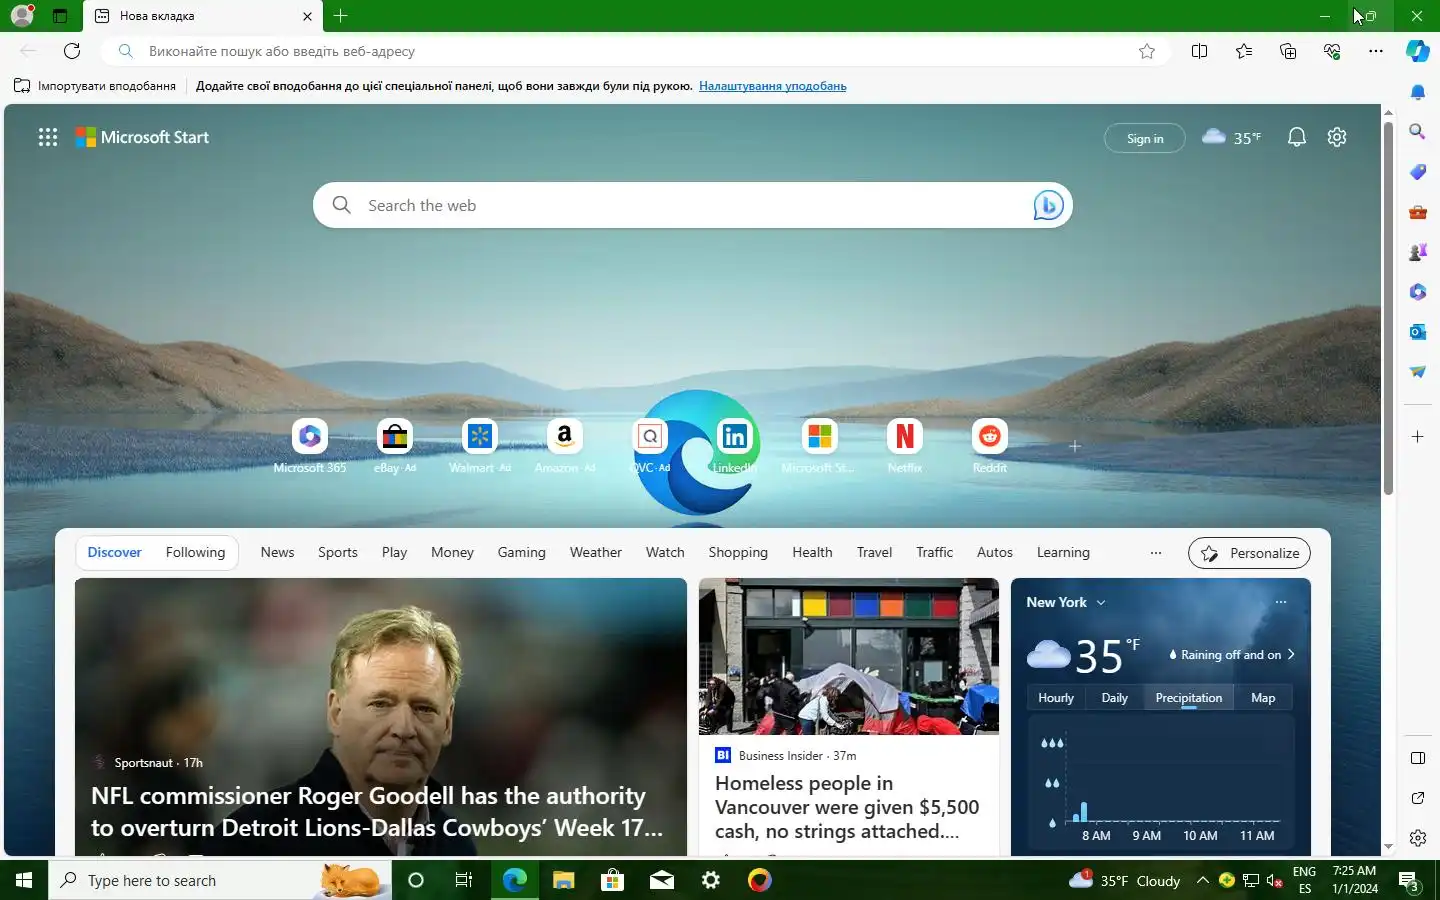Open sidebar Outlook icon
1440x900 pixels.
click(x=1418, y=331)
